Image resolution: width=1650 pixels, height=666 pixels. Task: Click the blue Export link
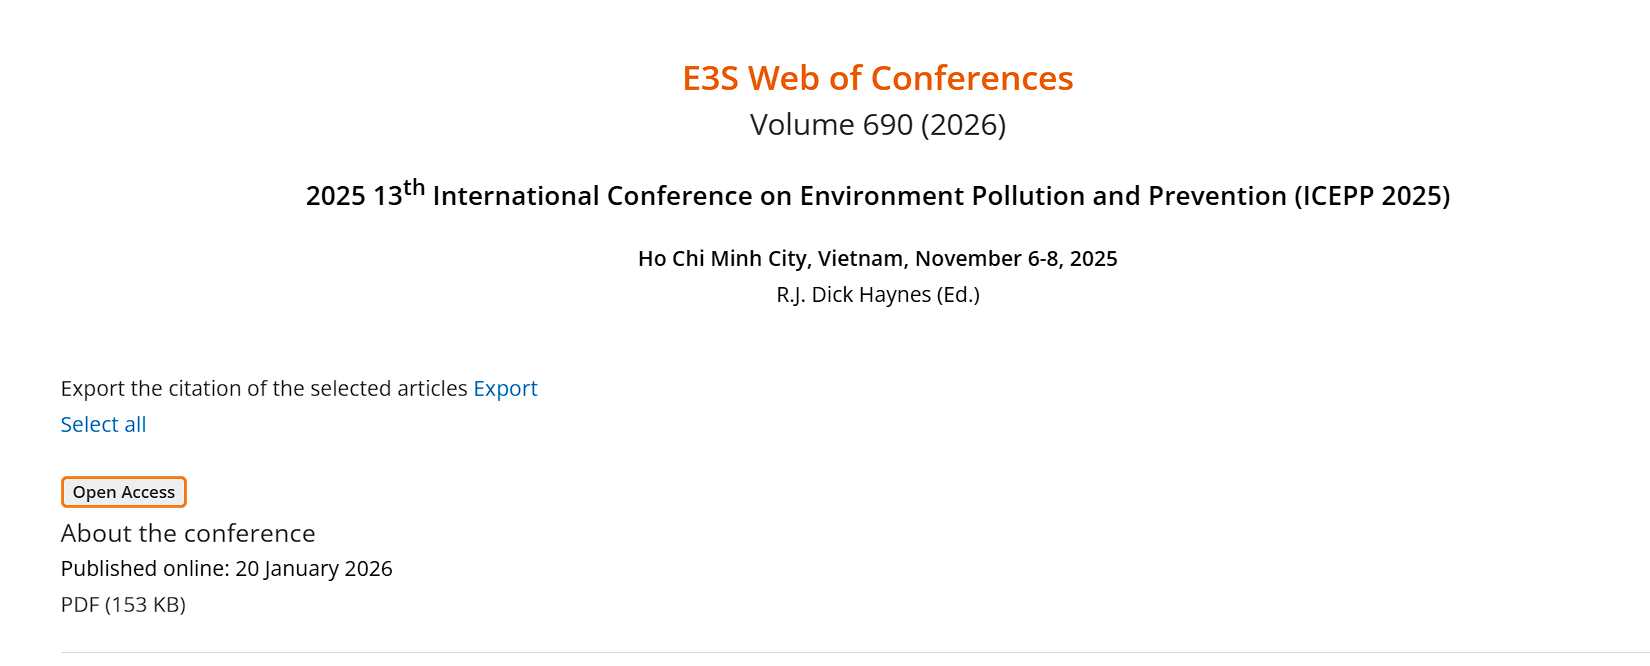point(505,389)
